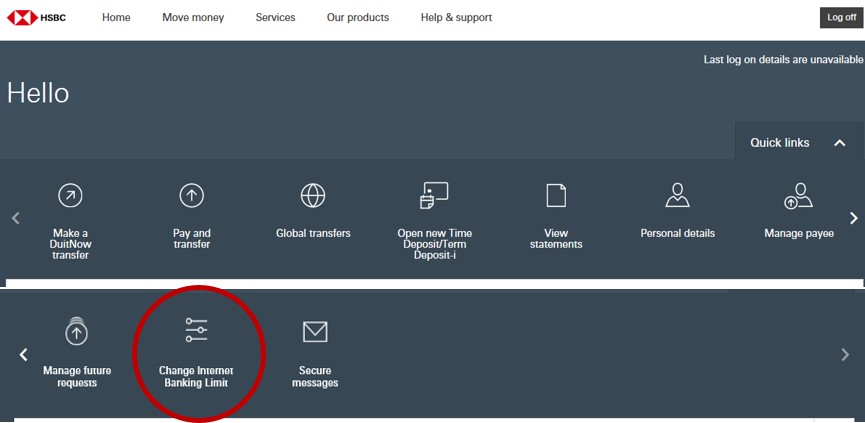Screen dimensions: 865x423
Task: Click the Hello greeting heading
Action: (x=38, y=93)
